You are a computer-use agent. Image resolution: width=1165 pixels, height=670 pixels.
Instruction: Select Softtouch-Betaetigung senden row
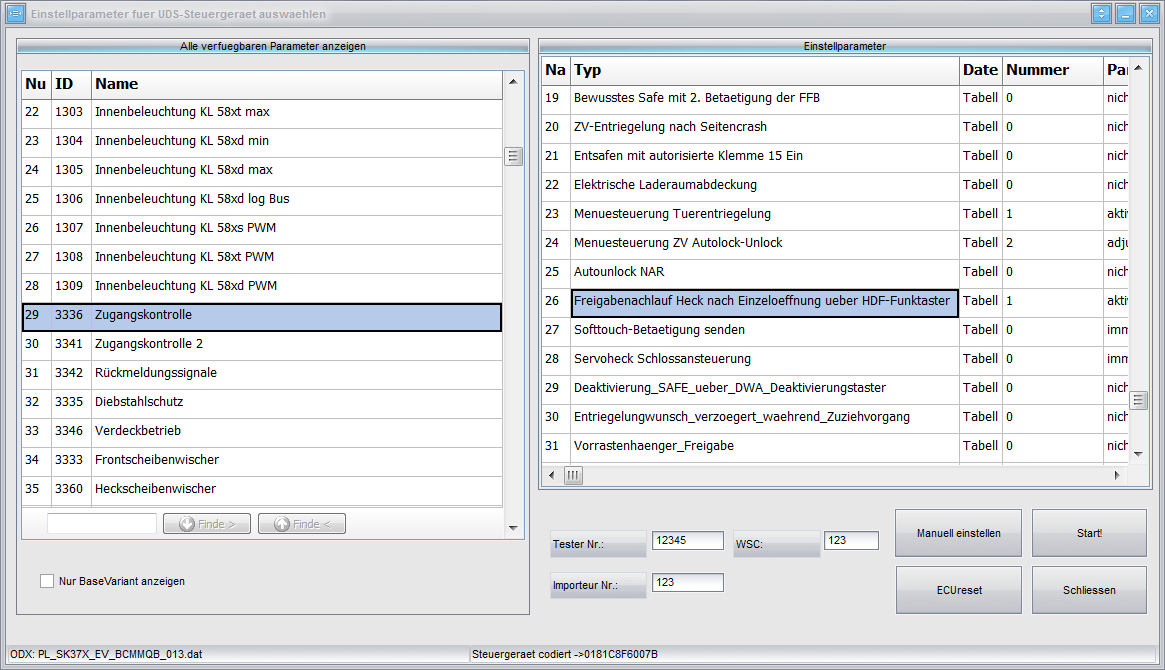coord(835,330)
